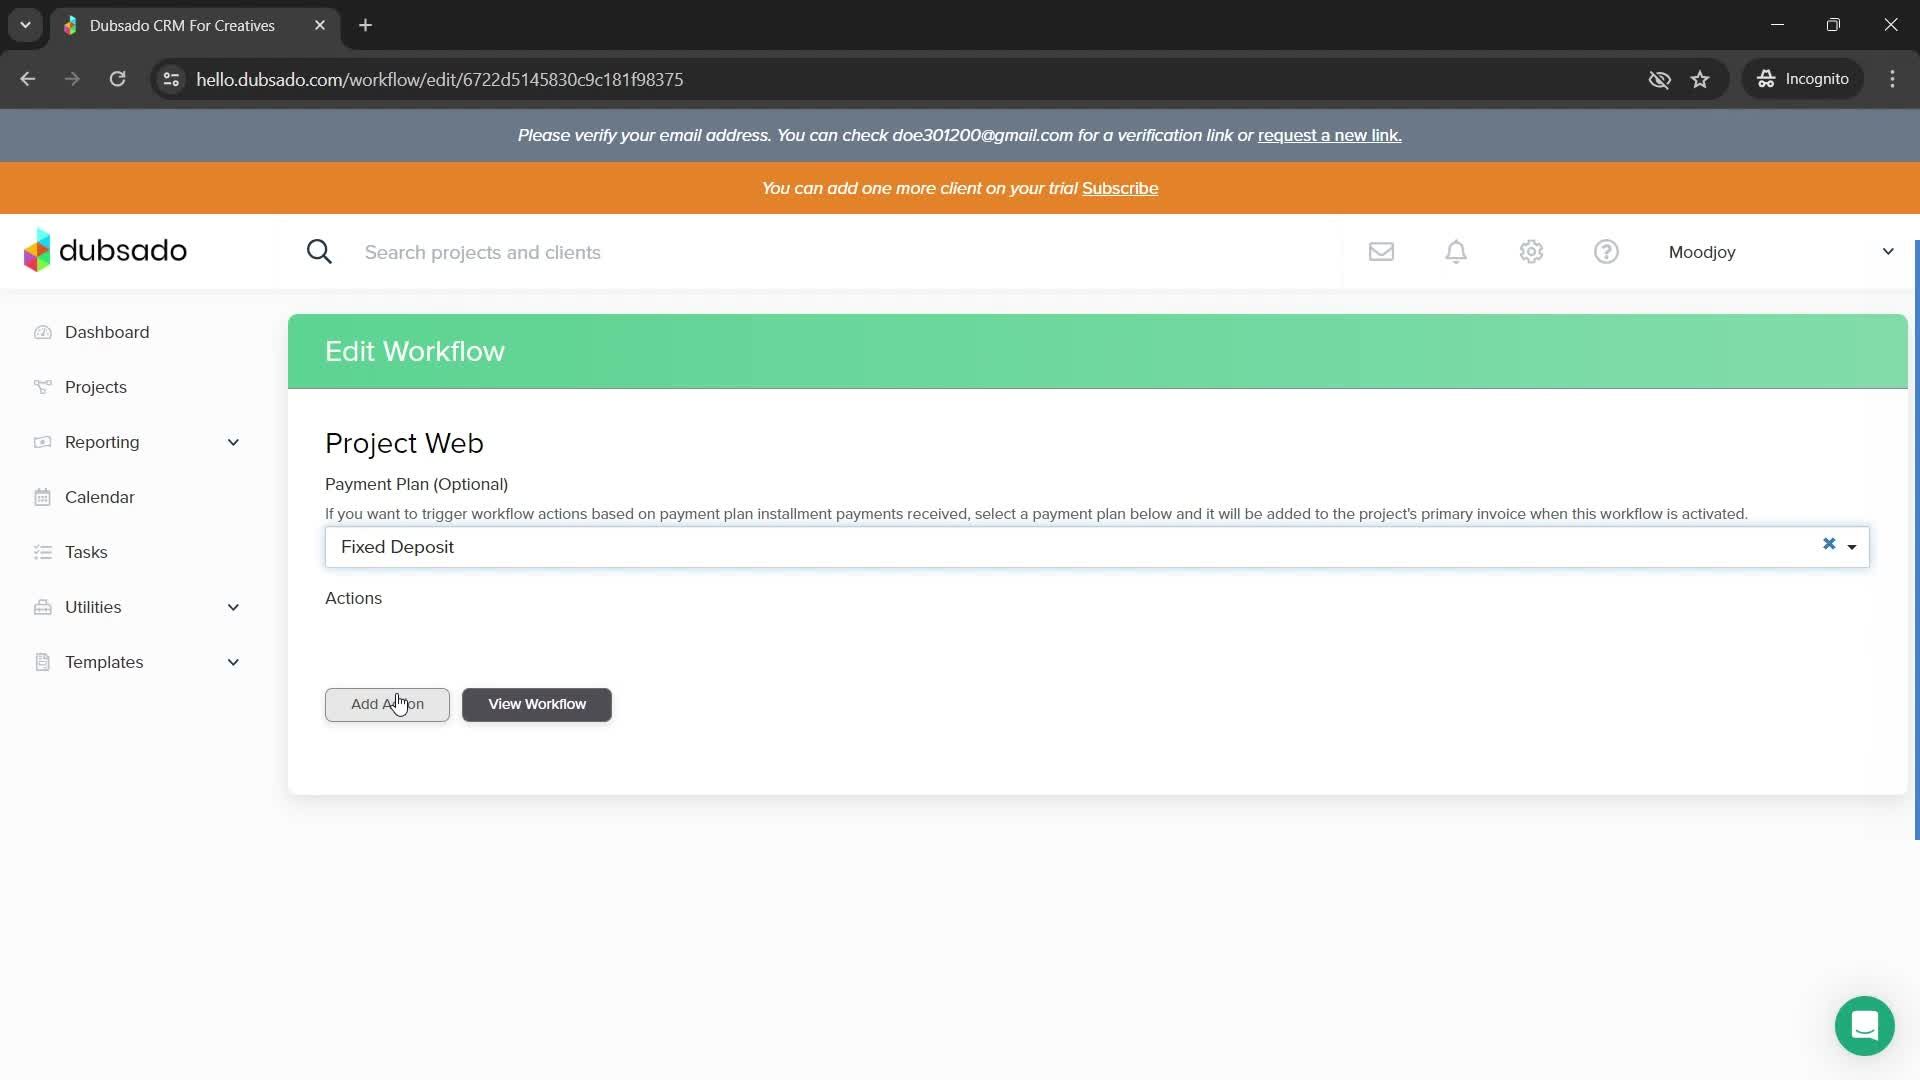Open the help question mark icon
Screen dimensions: 1920x1080
(1606, 252)
